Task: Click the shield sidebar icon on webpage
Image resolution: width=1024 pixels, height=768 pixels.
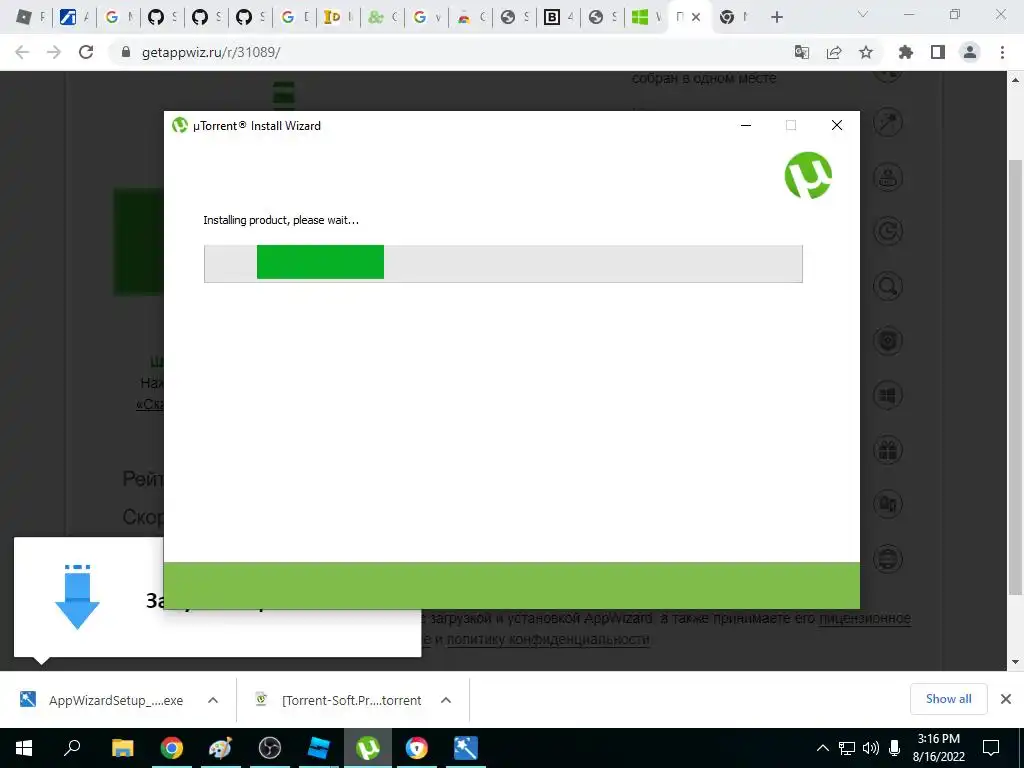Action: click(x=888, y=340)
